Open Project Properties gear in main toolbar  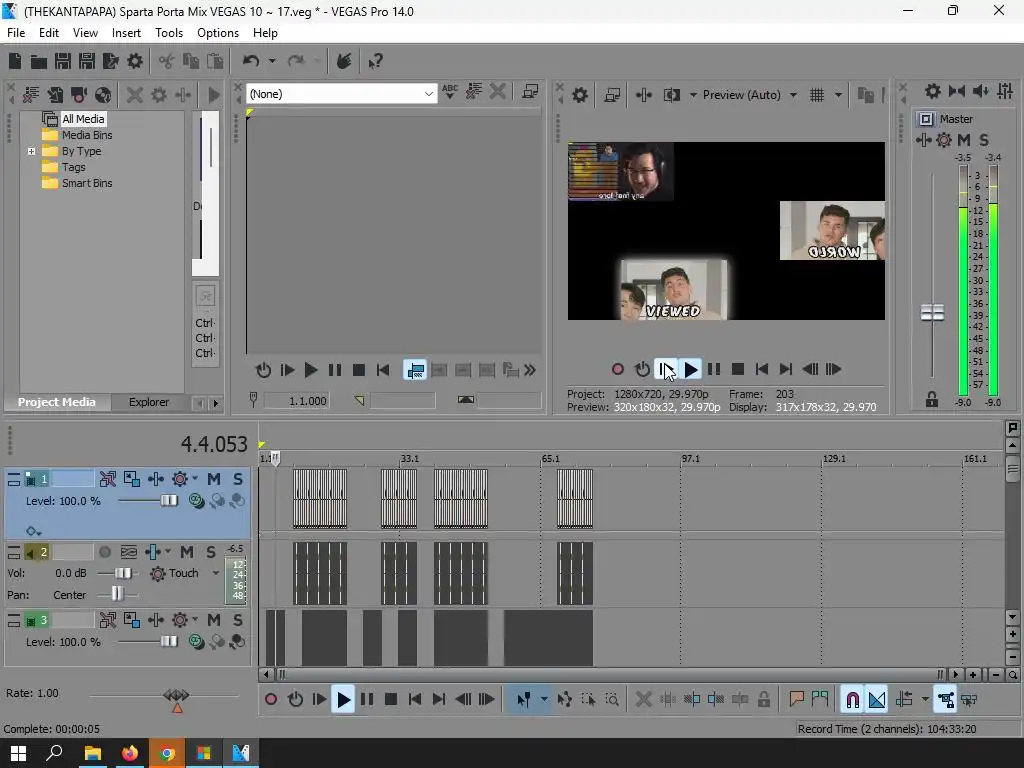click(x=135, y=61)
